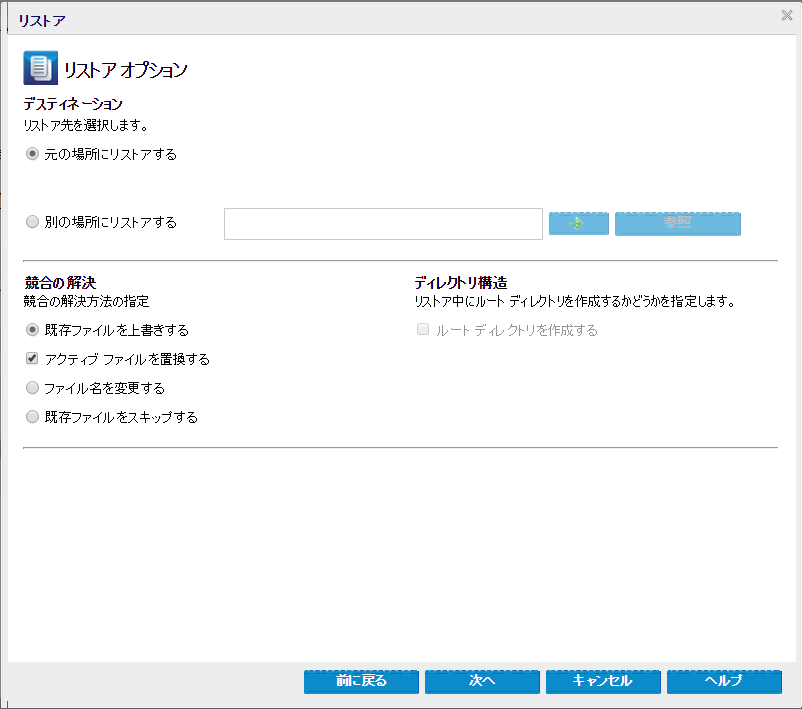
Task: Select 元の場所にリストアする radio button
Action: [x=32, y=154]
